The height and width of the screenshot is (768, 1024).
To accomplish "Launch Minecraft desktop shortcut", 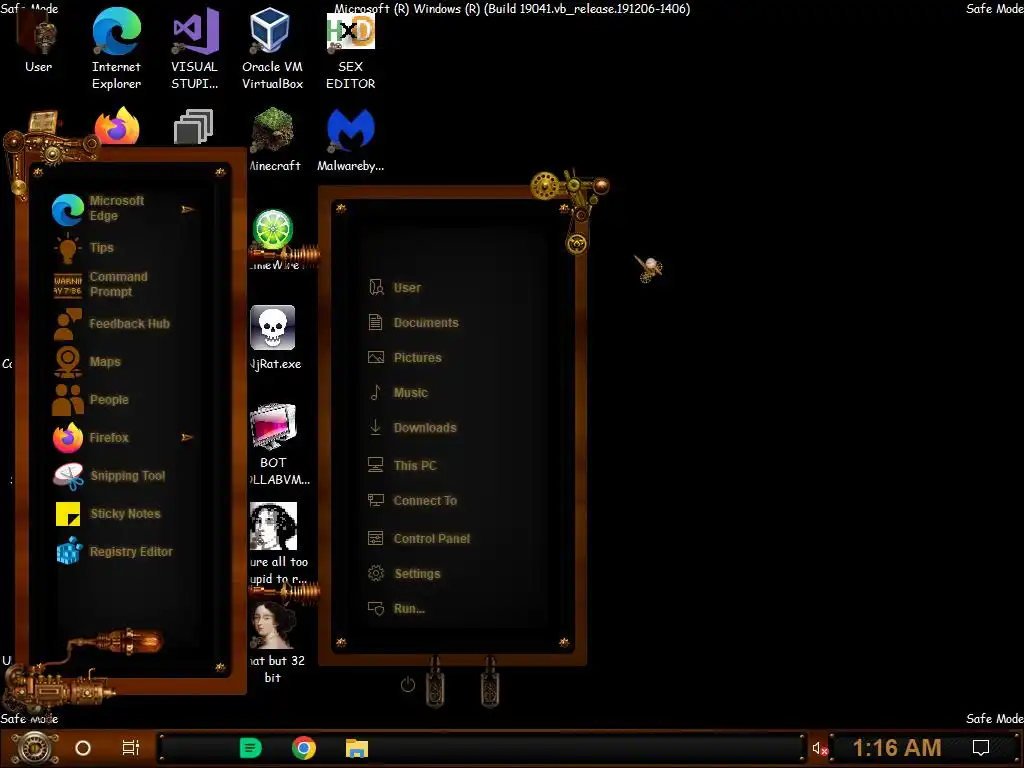I will 274,140.
